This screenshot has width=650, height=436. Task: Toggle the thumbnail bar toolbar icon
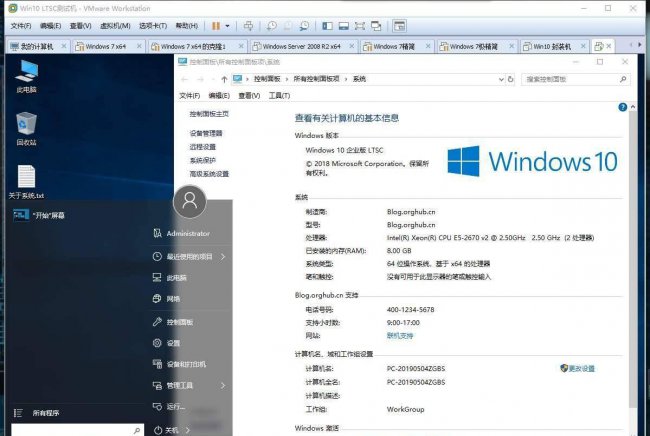click(343, 26)
